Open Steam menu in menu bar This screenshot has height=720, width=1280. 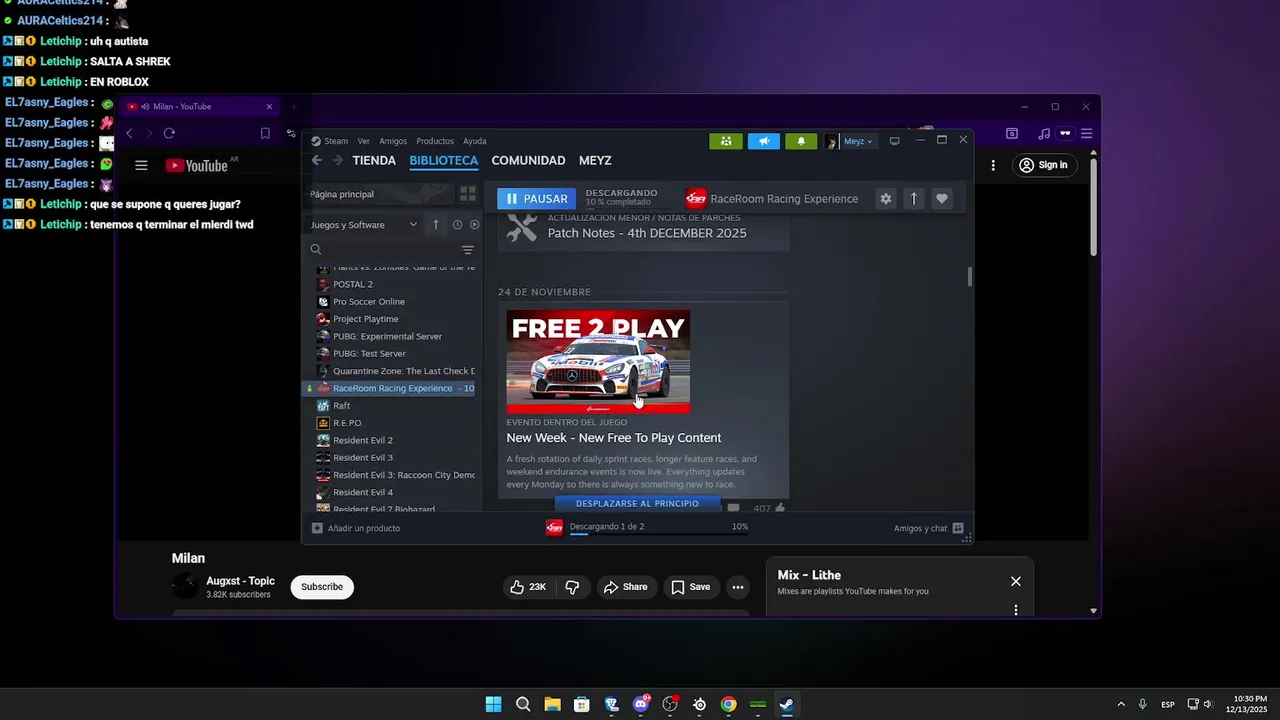[x=336, y=141]
